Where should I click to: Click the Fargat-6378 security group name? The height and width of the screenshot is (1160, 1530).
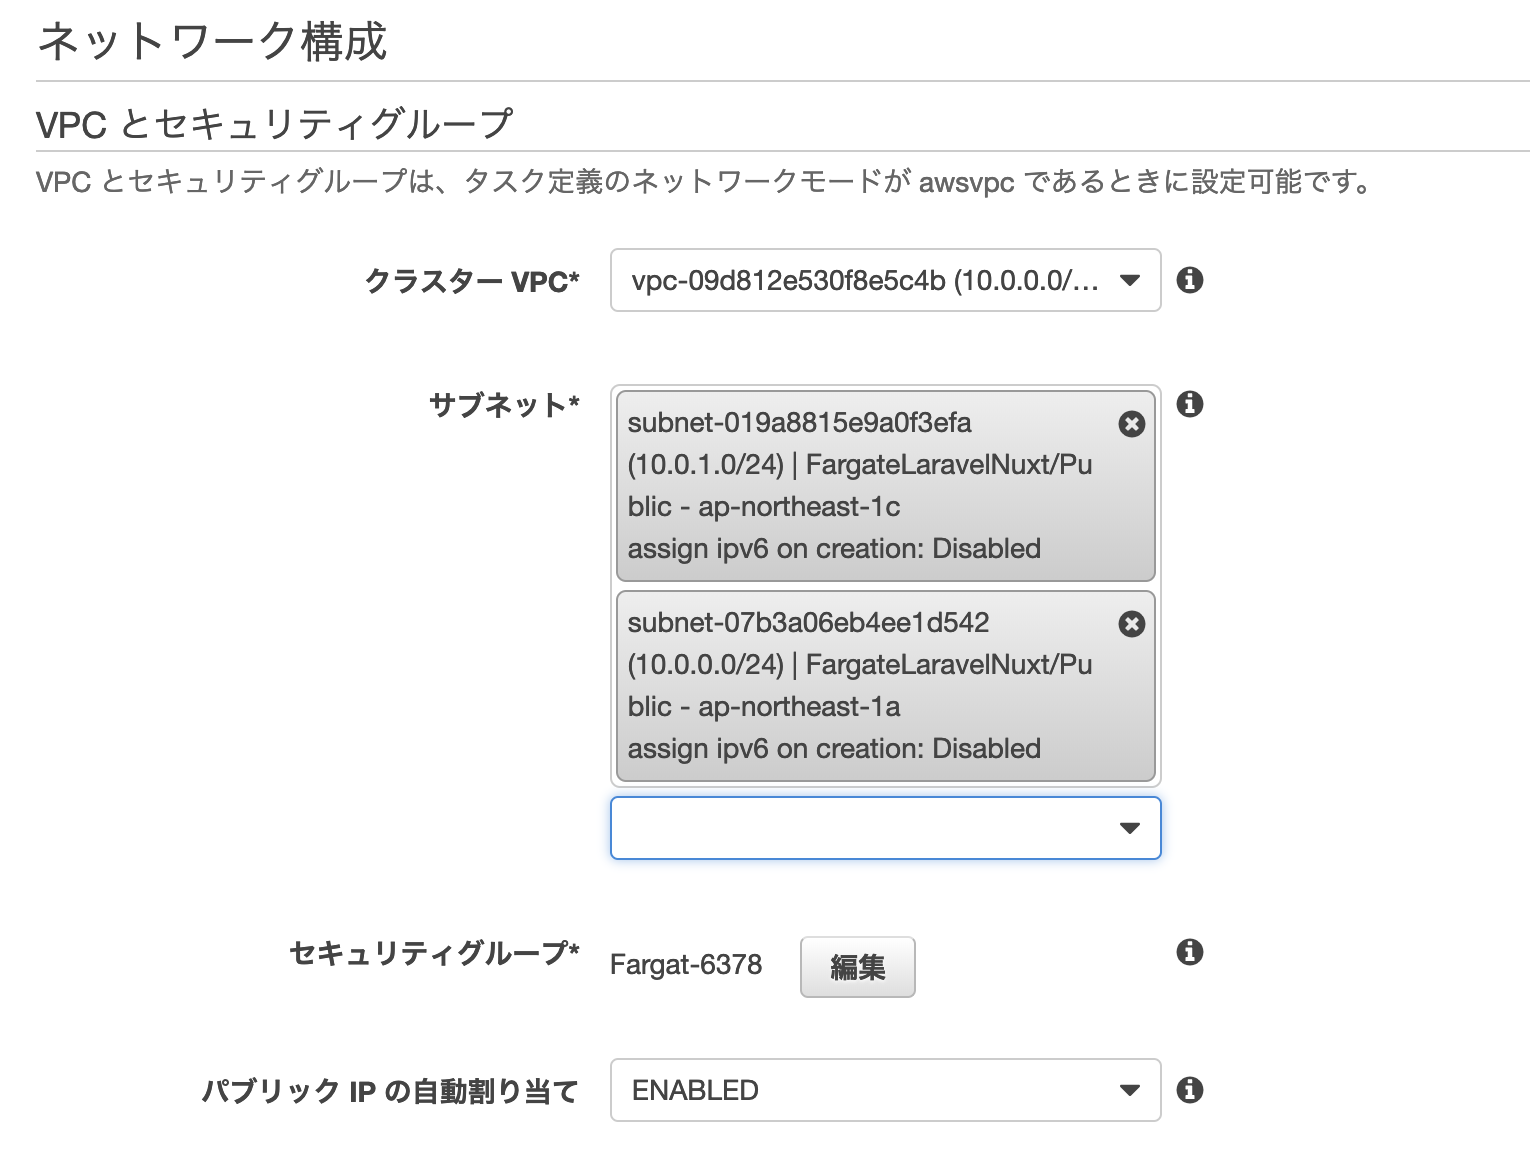pyautogui.click(x=686, y=965)
